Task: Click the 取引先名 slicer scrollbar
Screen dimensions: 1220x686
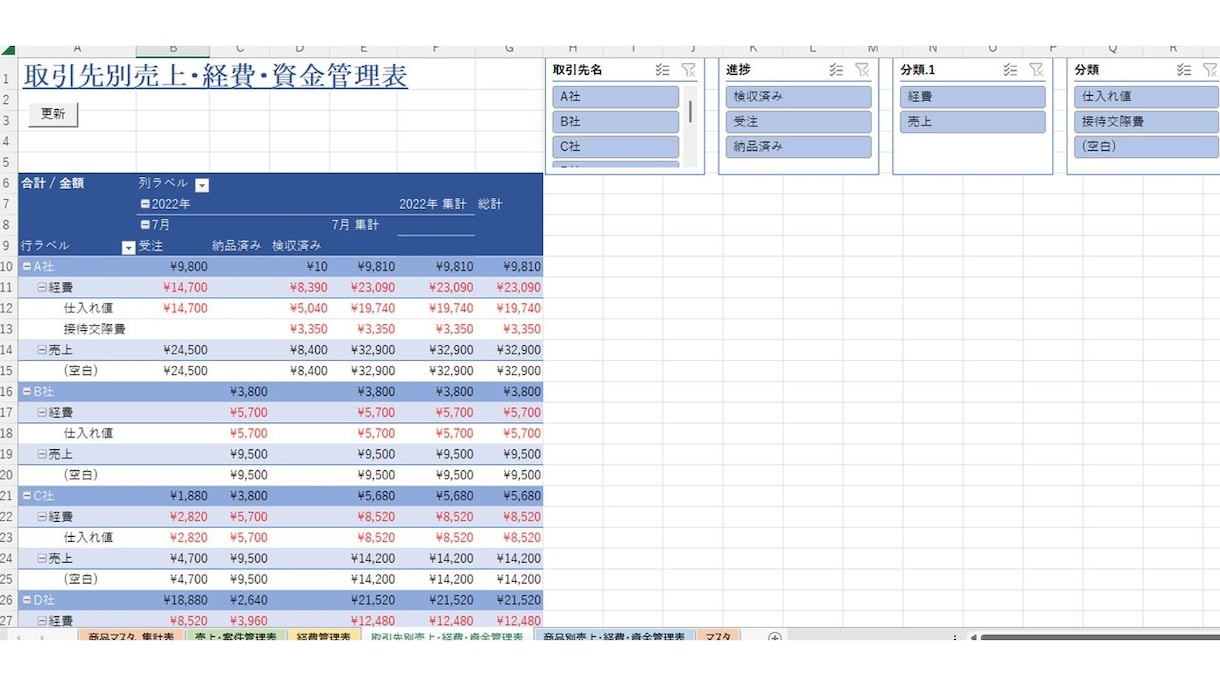Action: [x=689, y=112]
